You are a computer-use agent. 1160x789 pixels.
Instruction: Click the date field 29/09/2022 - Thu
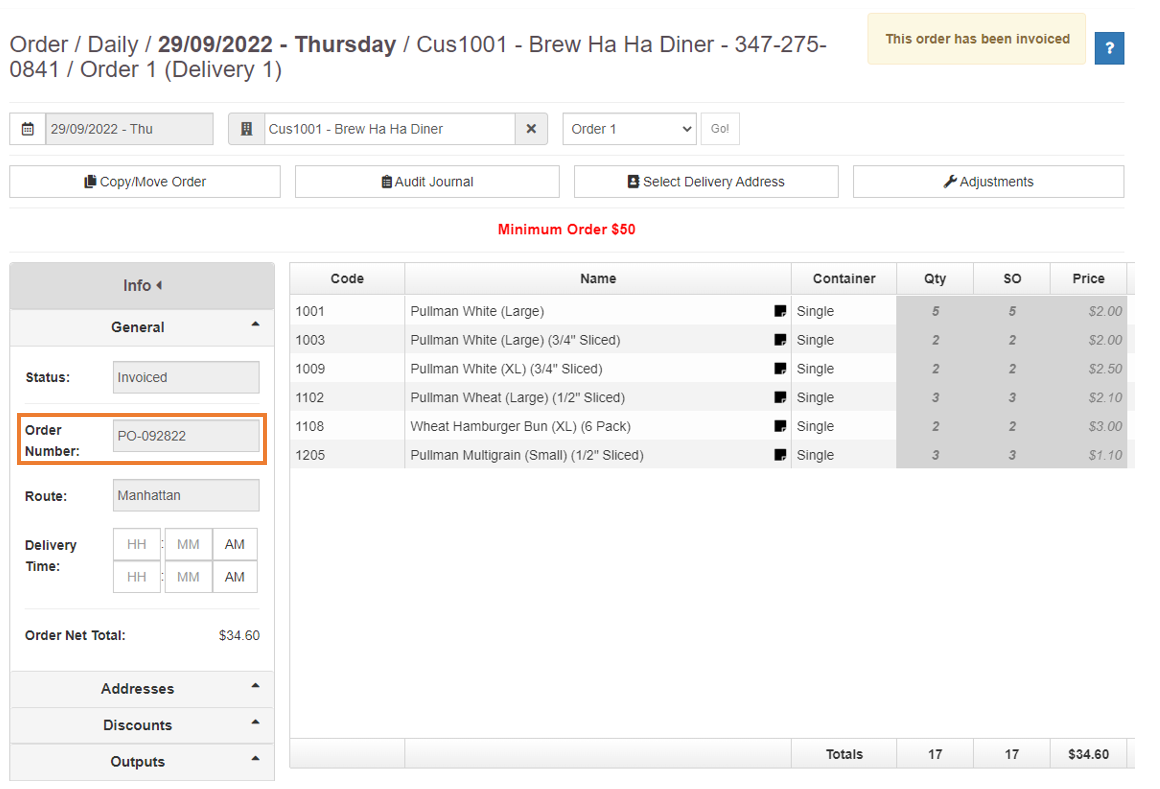coord(129,129)
